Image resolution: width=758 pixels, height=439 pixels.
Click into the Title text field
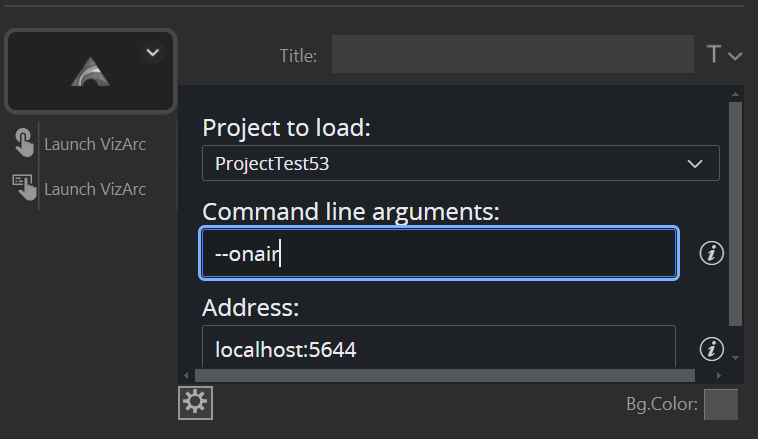pos(512,55)
